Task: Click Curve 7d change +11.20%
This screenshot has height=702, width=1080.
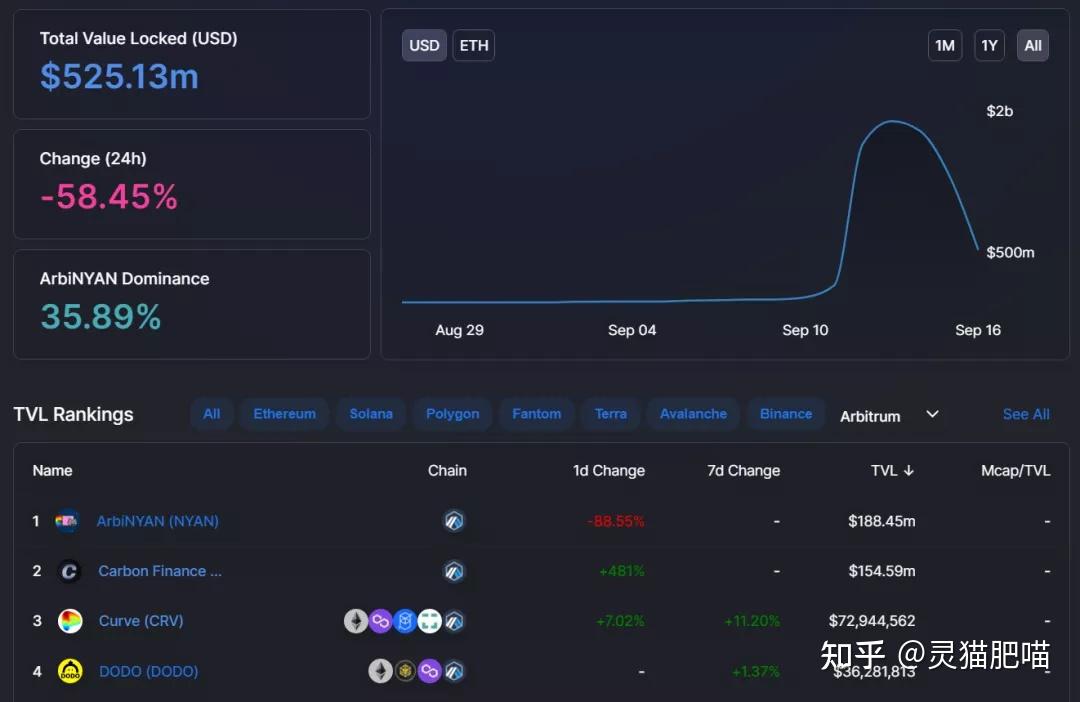Action: tap(752, 621)
